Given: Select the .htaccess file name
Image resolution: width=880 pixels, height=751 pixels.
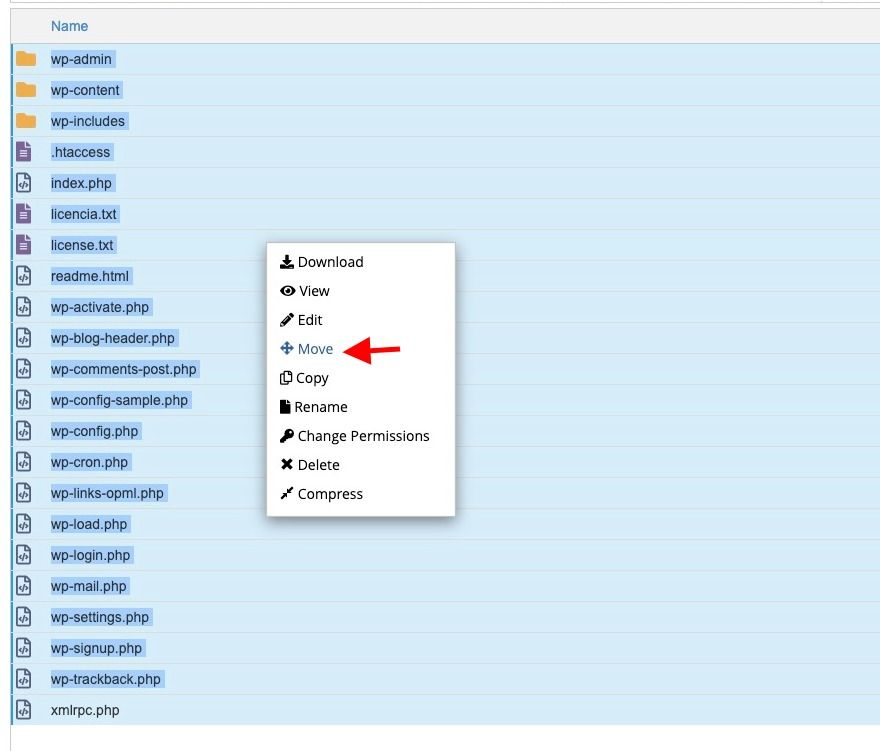Looking at the screenshot, I should [x=80, y=152].
